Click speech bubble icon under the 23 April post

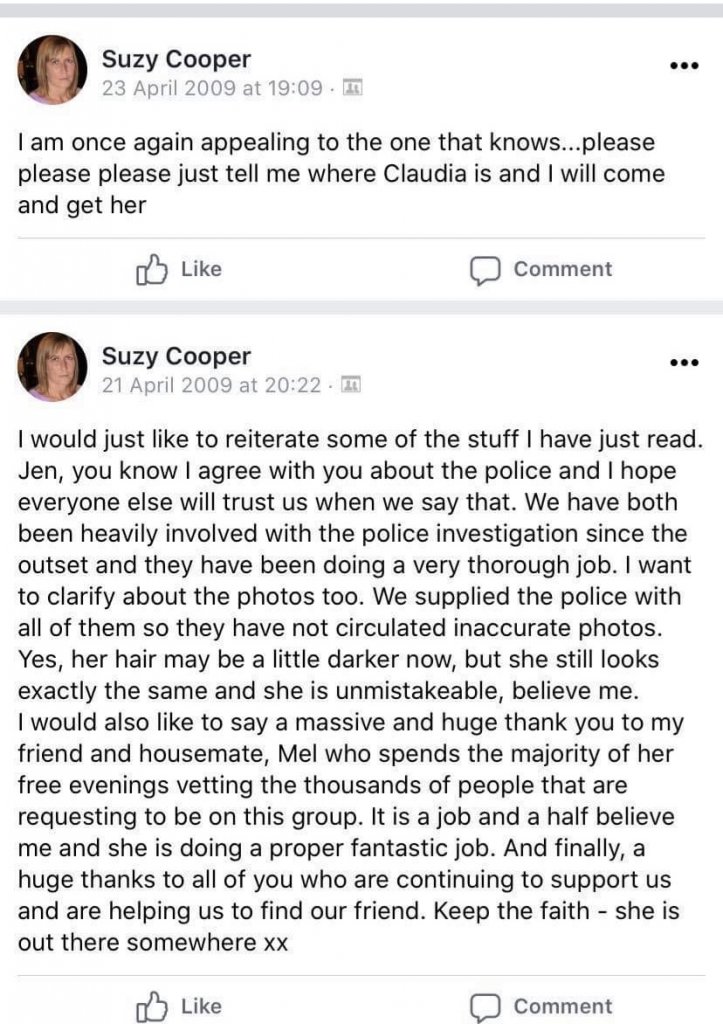pyautogui.click(x=485, y=271)
